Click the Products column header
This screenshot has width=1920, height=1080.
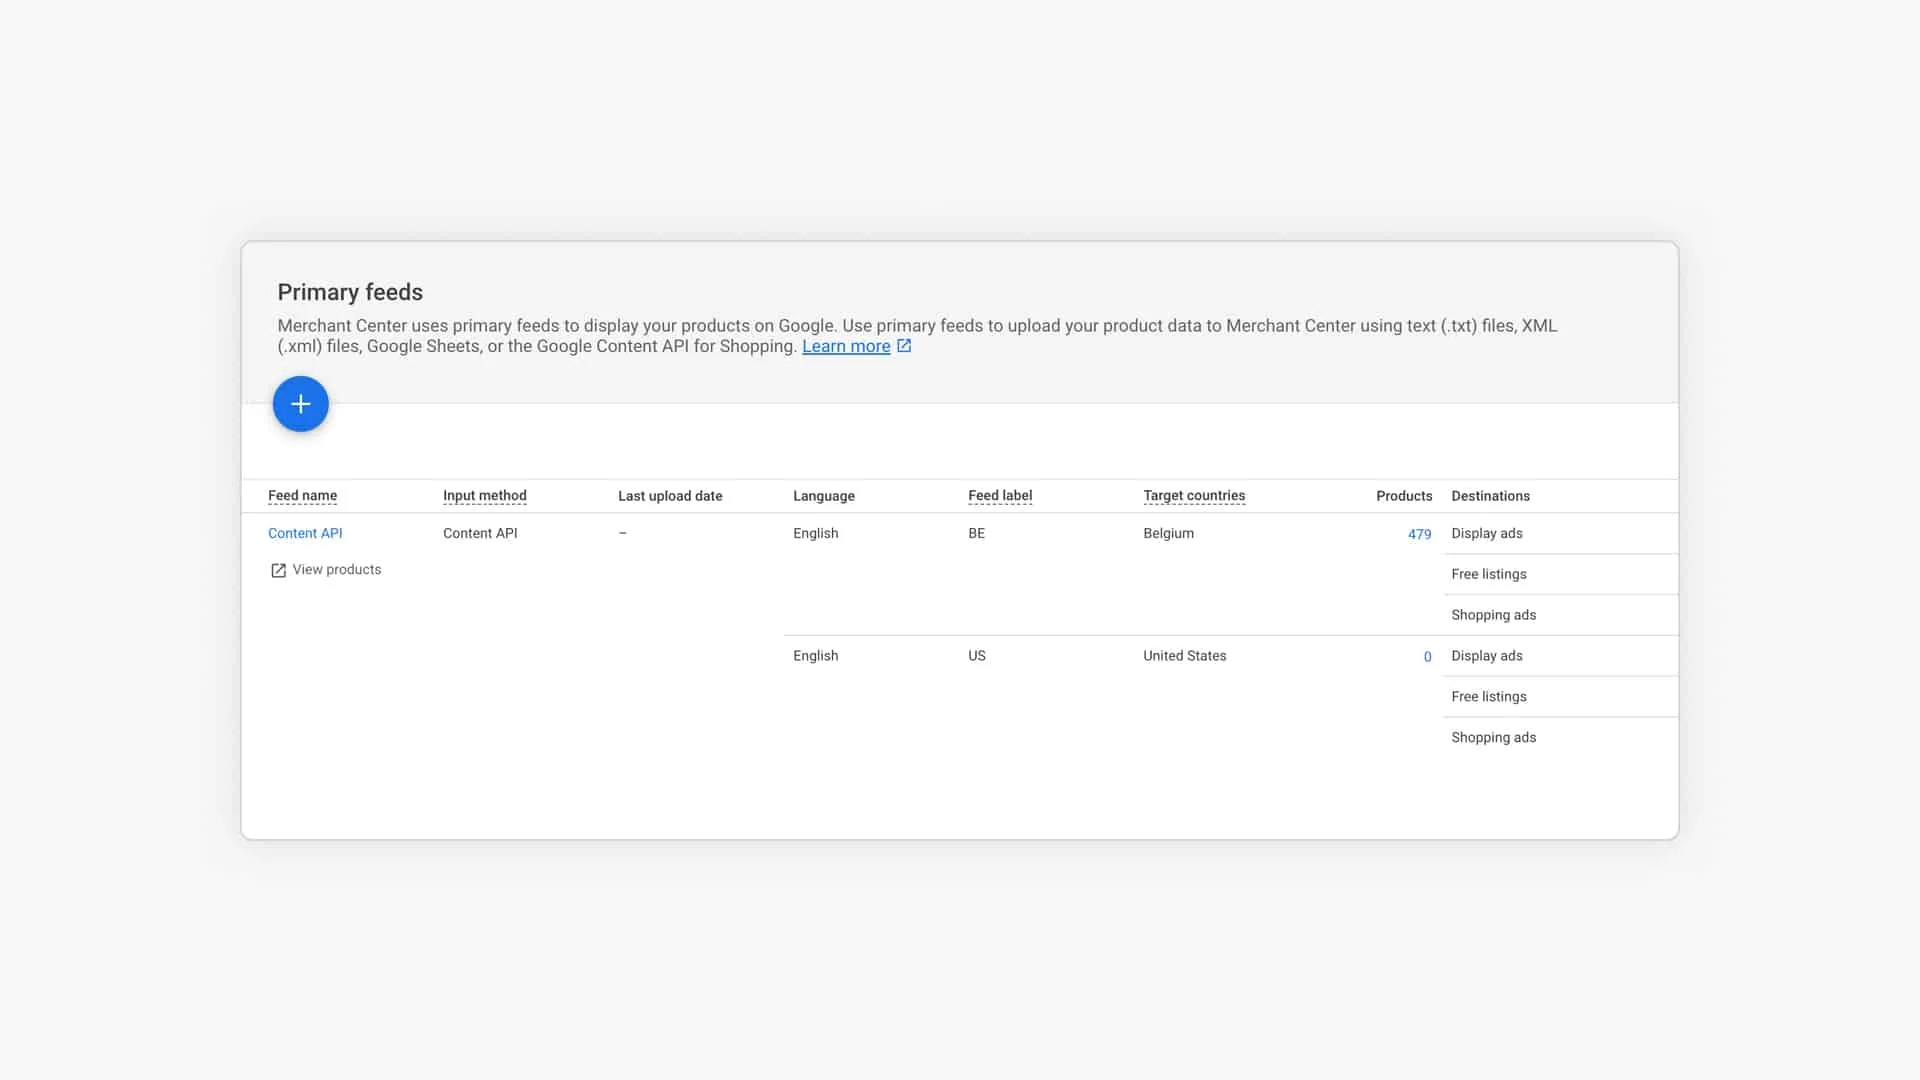[x=1403, y=496]
